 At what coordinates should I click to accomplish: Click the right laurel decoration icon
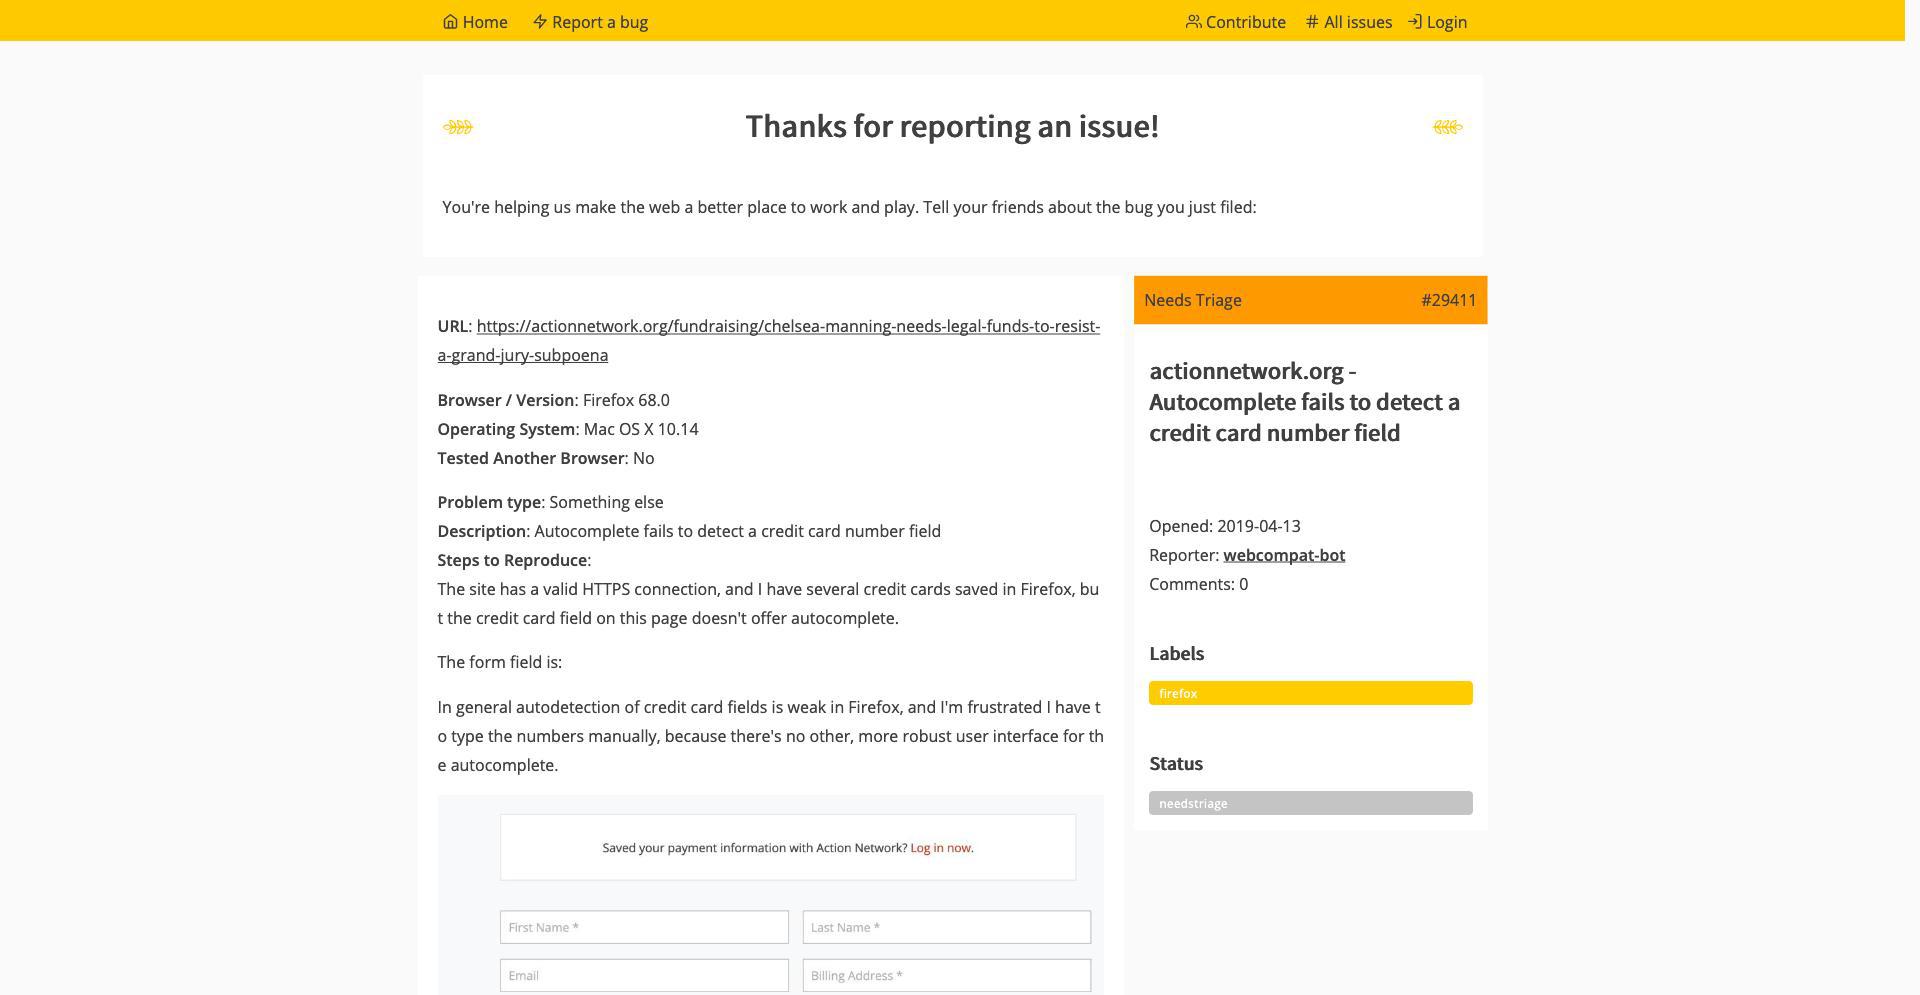click(1446, 126)
